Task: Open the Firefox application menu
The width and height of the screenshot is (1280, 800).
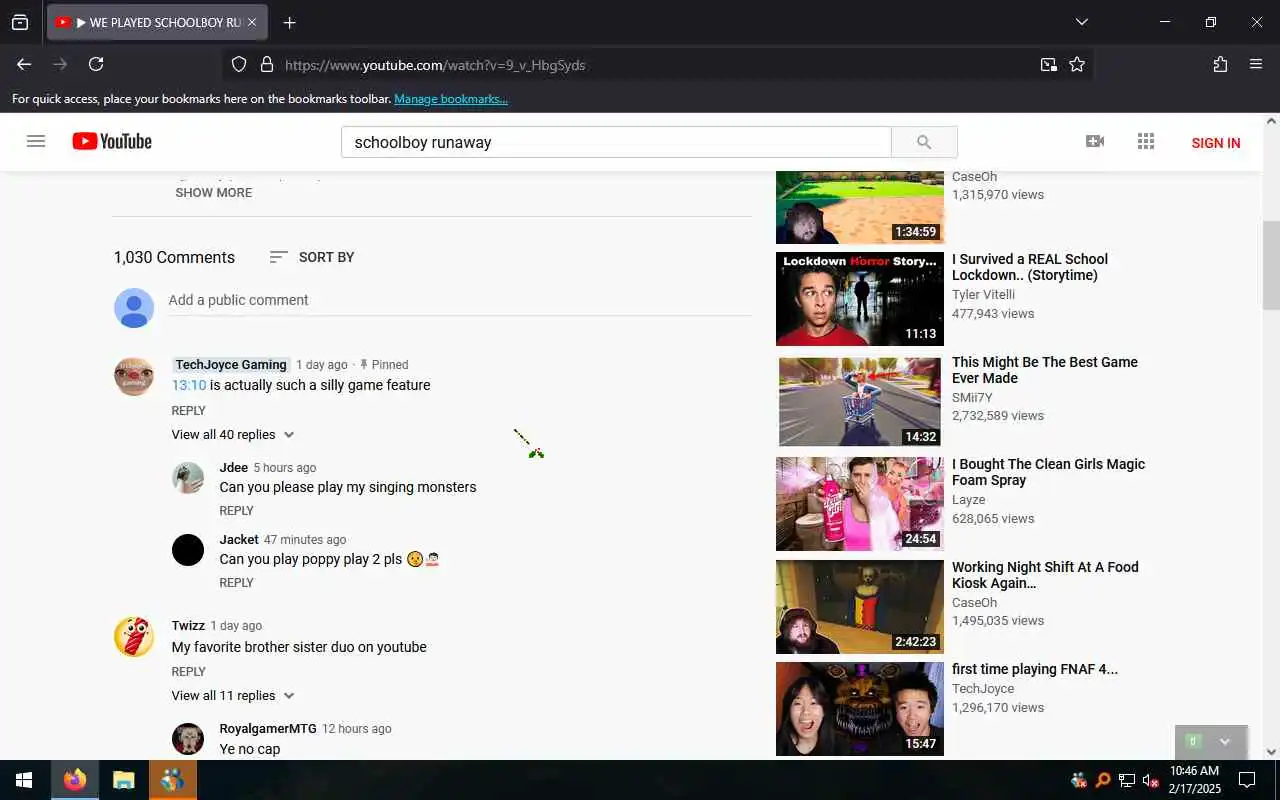Action: 1256,64
